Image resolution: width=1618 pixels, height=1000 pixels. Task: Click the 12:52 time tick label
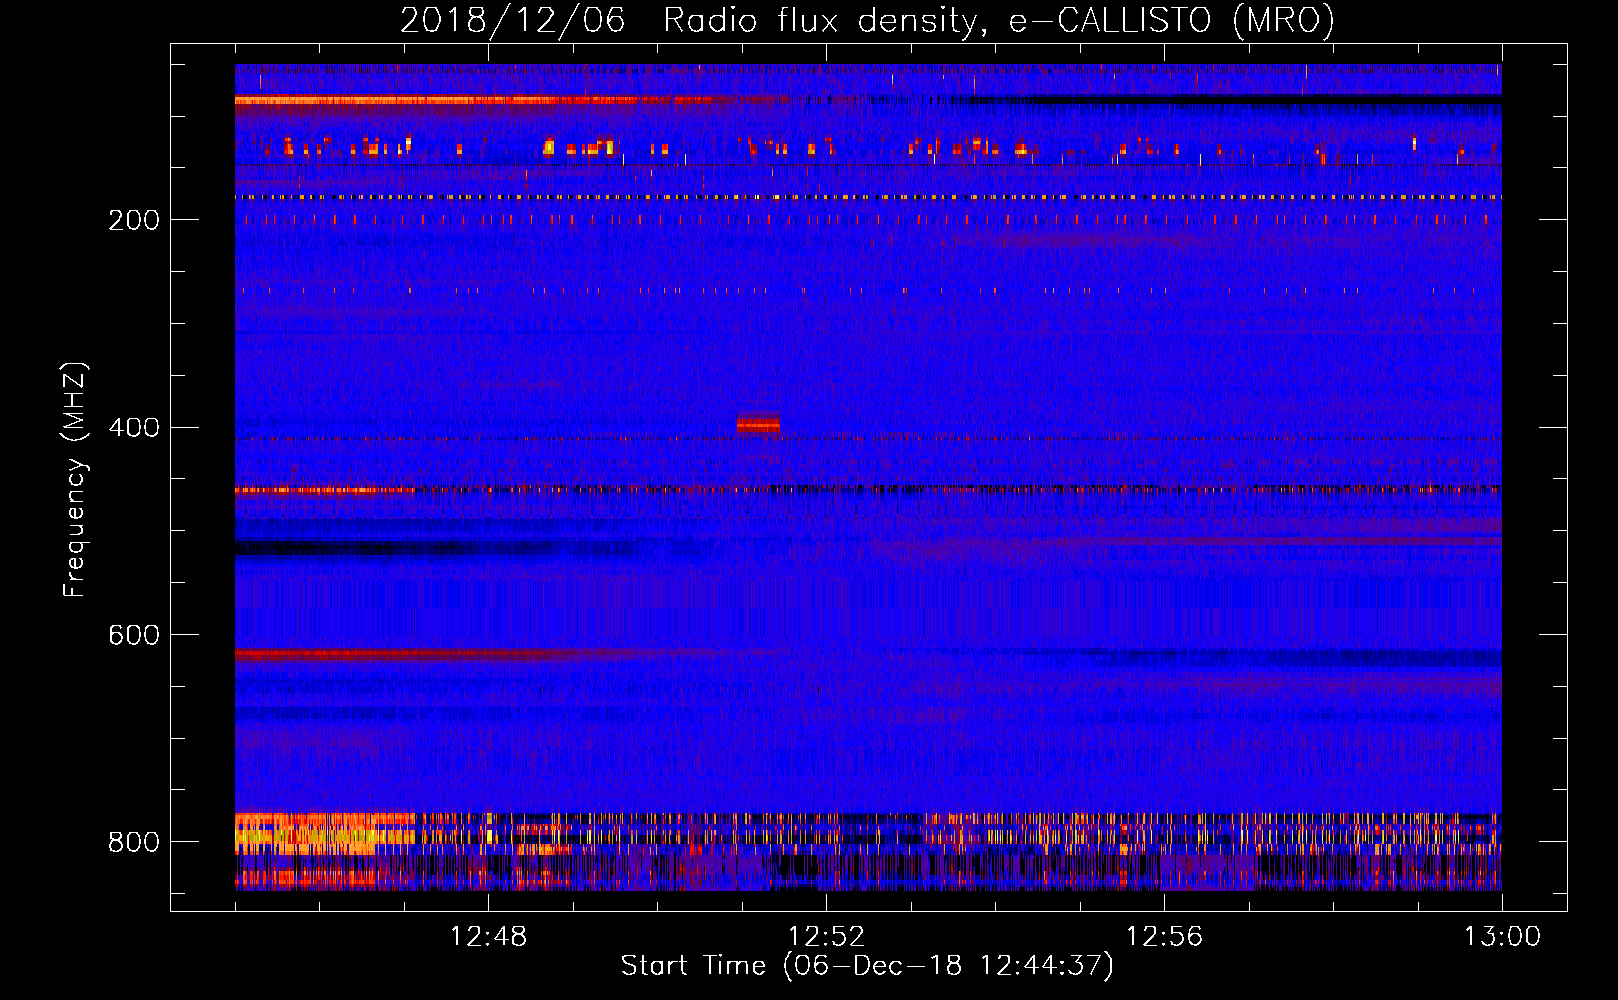pos(826,937)
